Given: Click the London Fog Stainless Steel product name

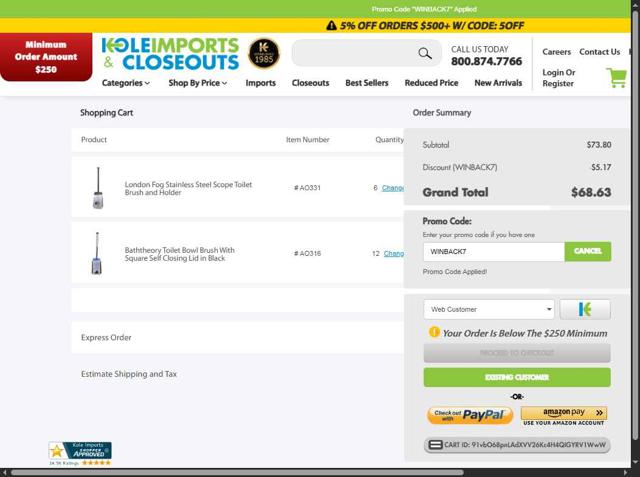Looking at the screenshot, I should tap(188, 188).
